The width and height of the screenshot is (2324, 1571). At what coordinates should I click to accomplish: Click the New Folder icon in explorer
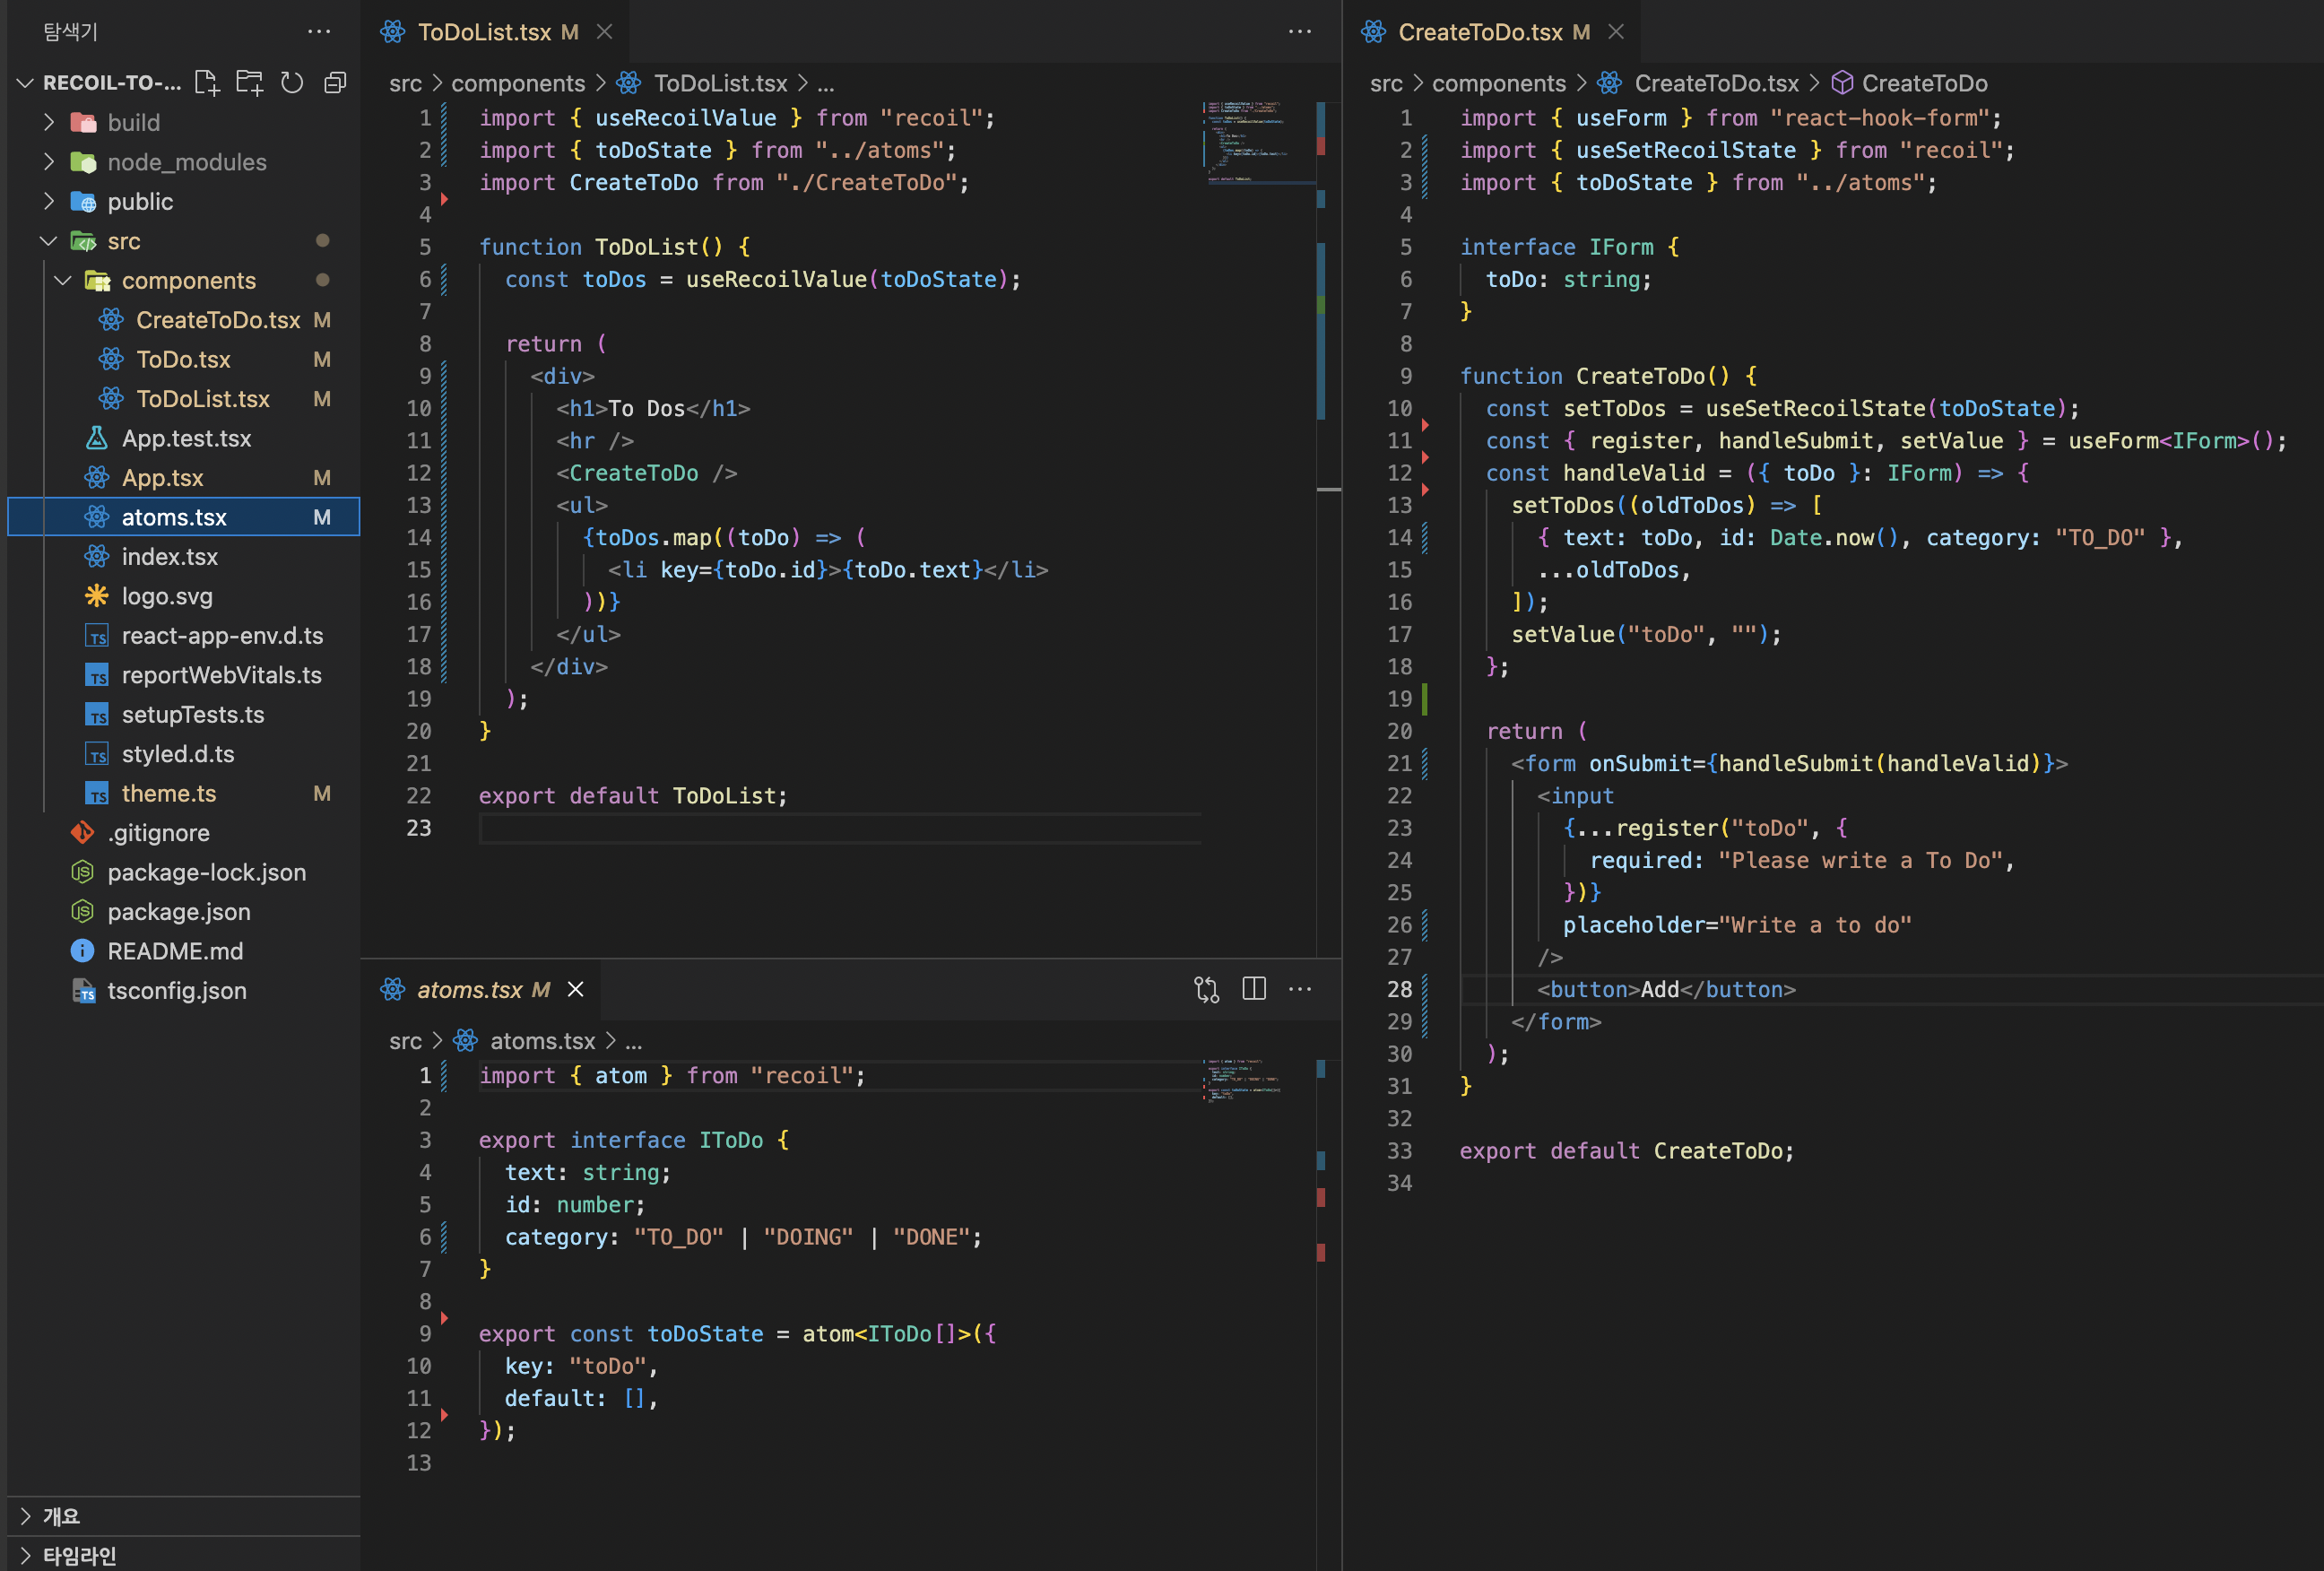point(249,83)
